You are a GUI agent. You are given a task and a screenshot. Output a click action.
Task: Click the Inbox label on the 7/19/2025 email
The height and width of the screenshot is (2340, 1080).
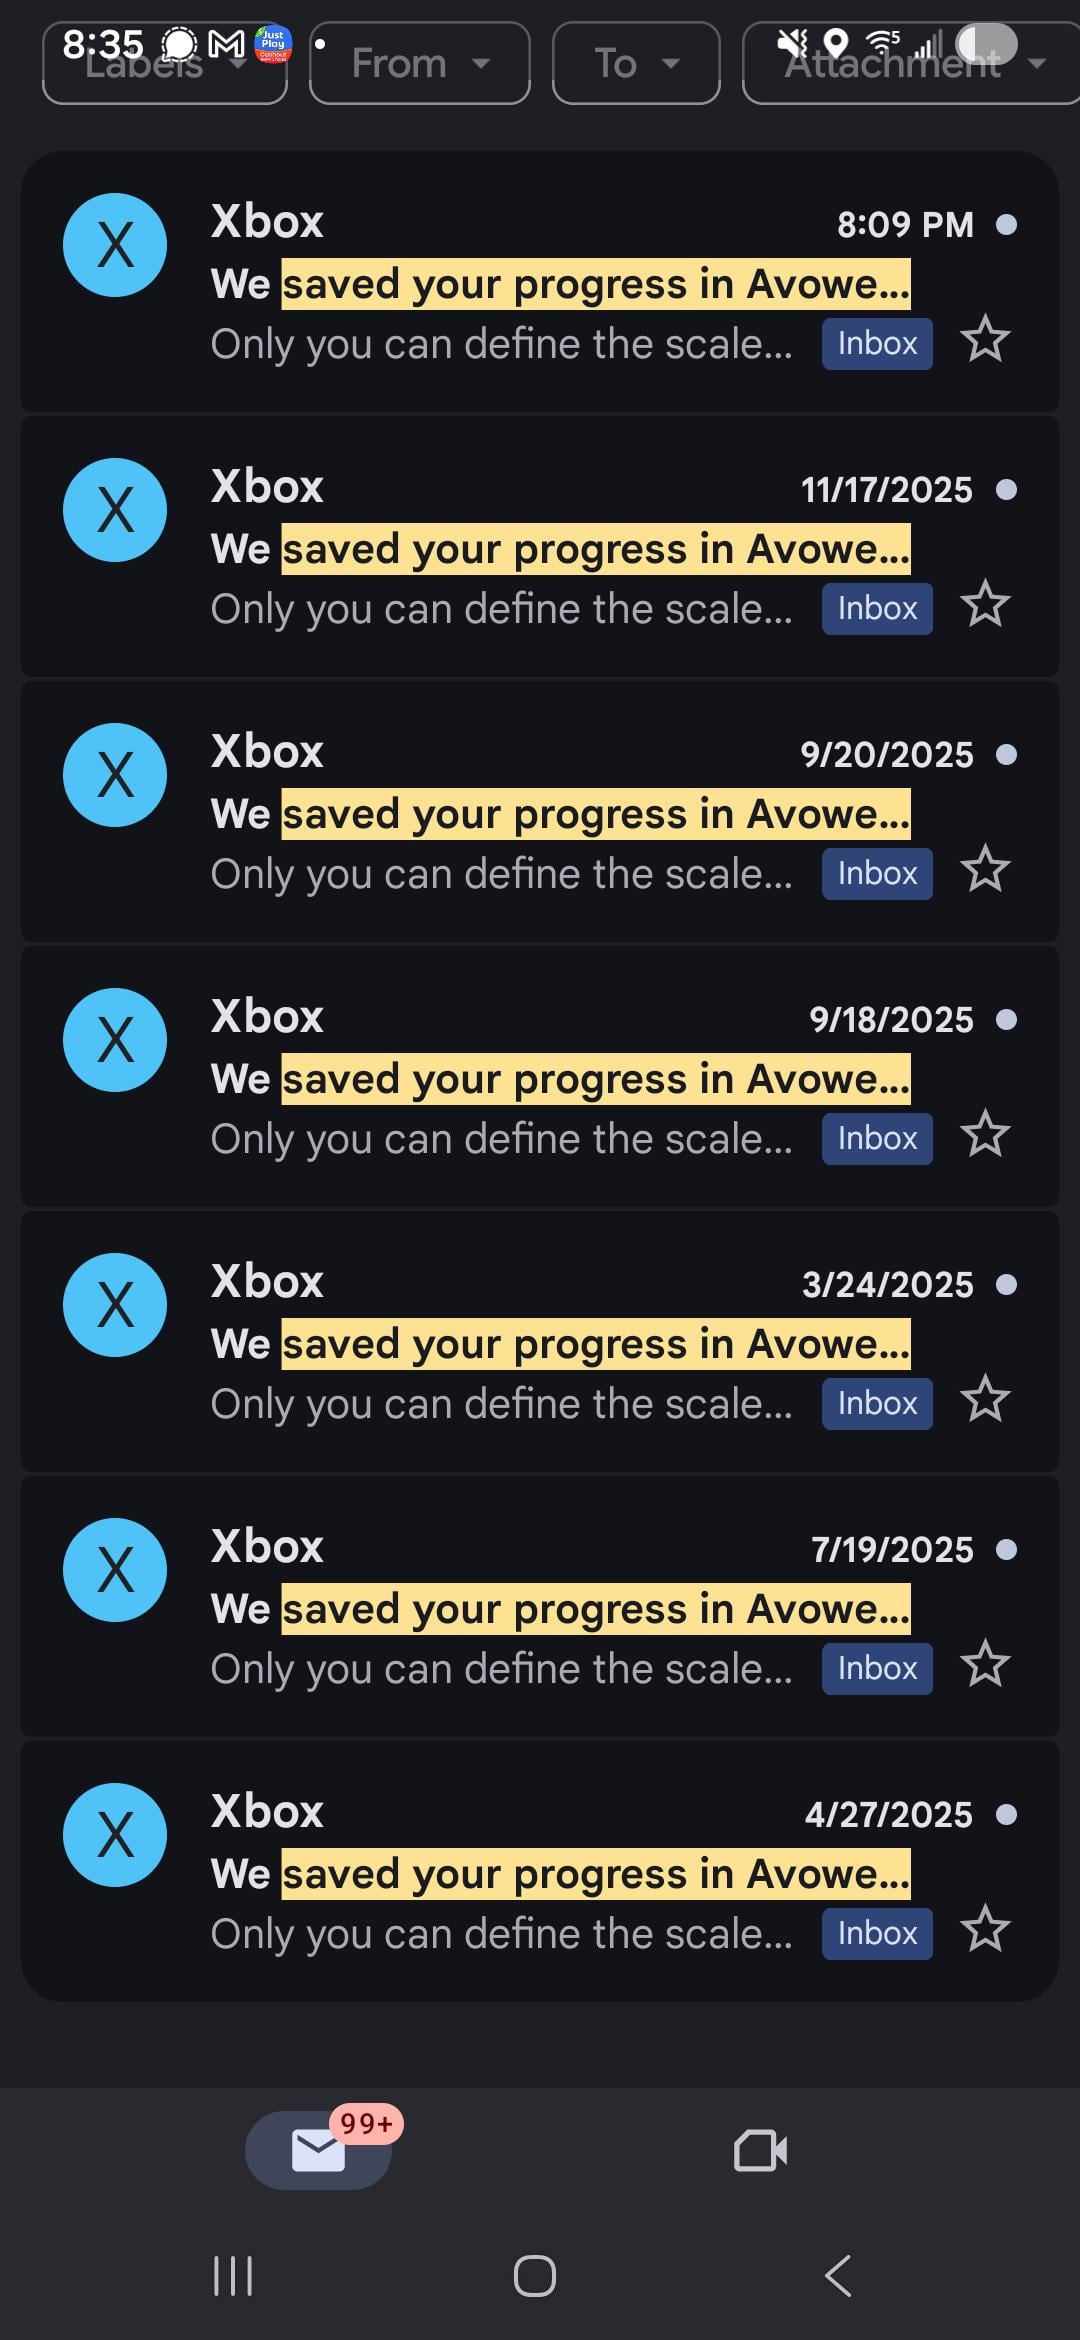877,1669
